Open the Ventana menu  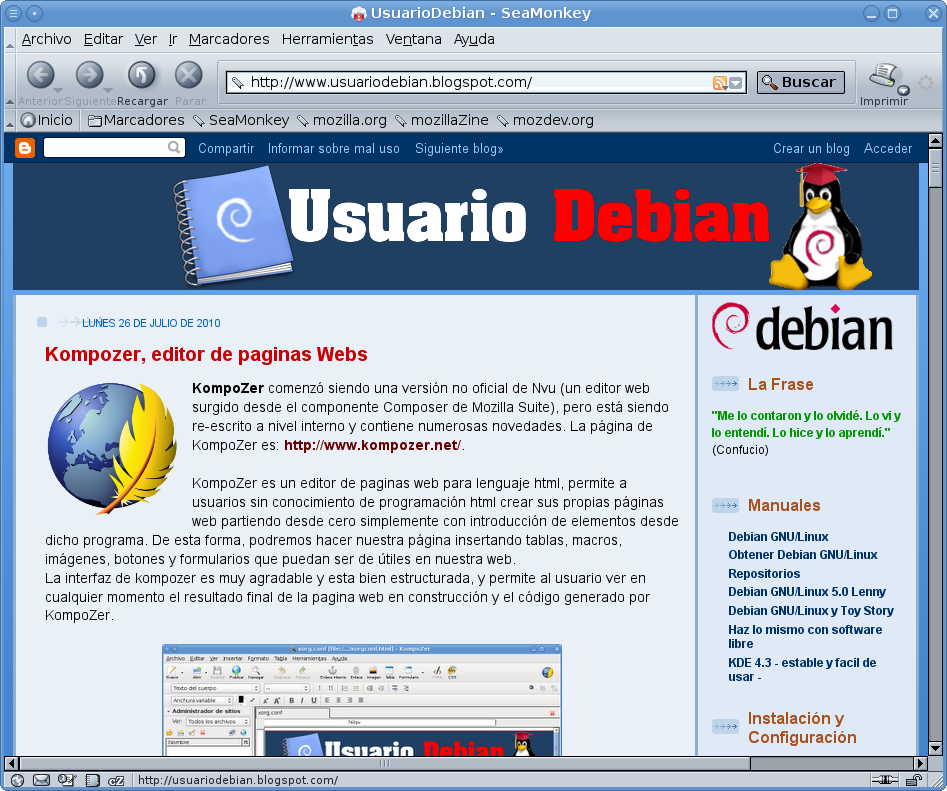[x=414, y=39]
